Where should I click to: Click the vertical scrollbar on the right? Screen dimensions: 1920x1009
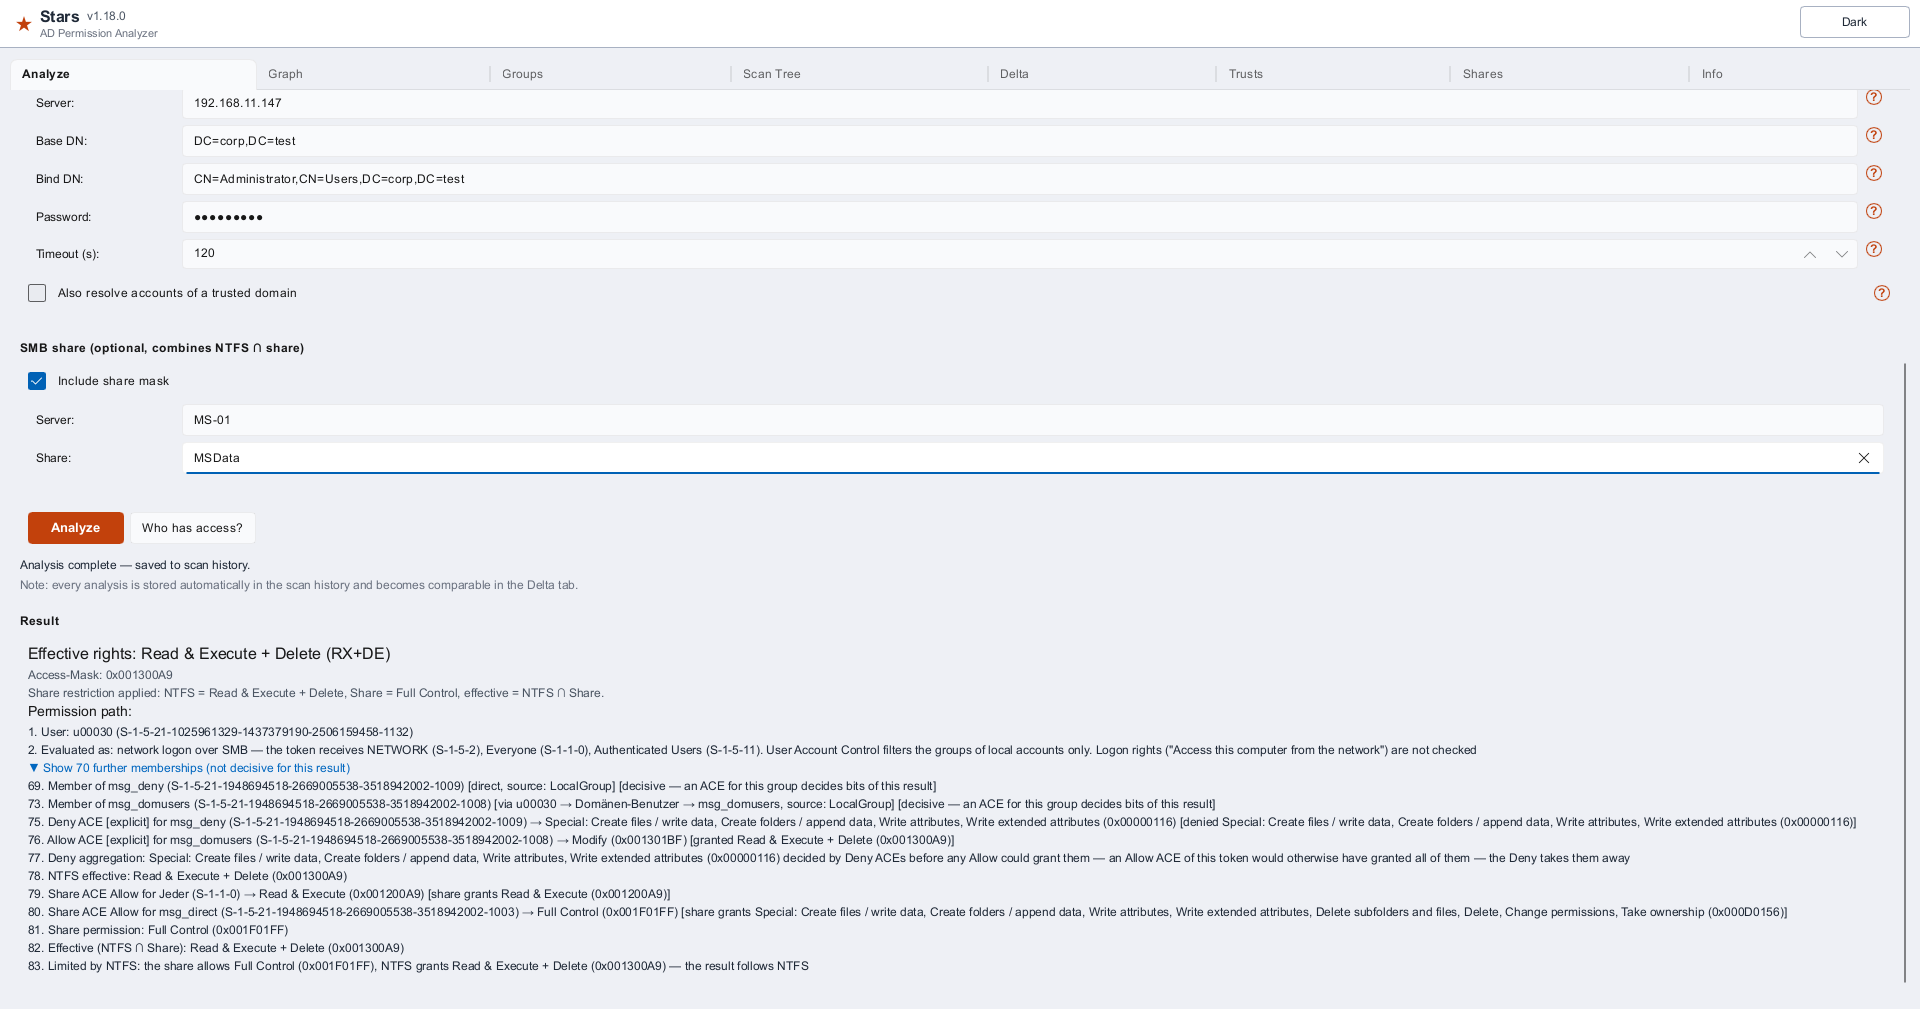point(1905,672)
